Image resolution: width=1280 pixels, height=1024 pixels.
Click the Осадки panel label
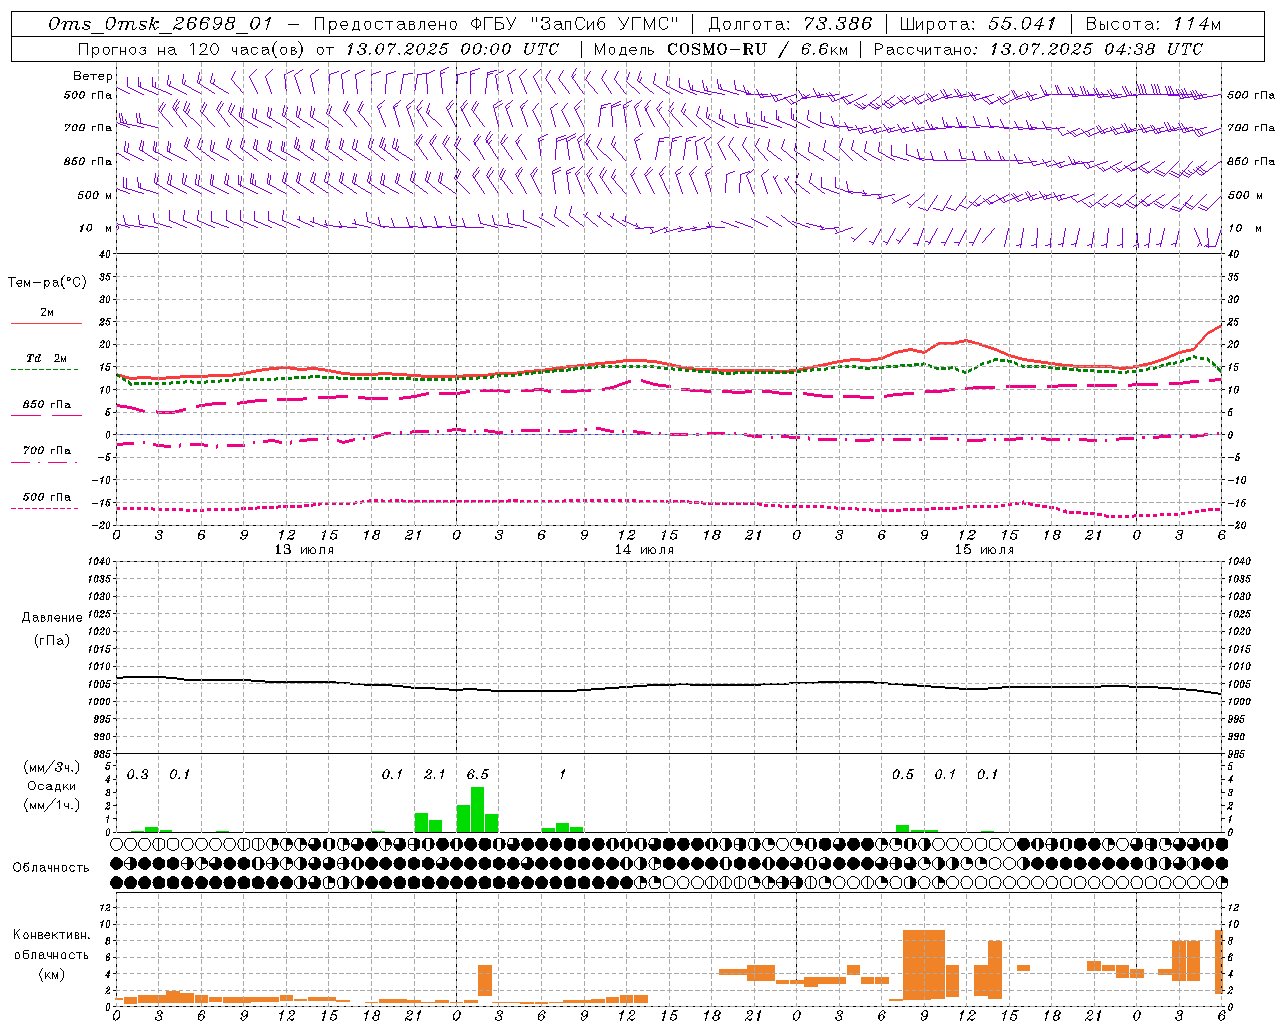(51, 786)
